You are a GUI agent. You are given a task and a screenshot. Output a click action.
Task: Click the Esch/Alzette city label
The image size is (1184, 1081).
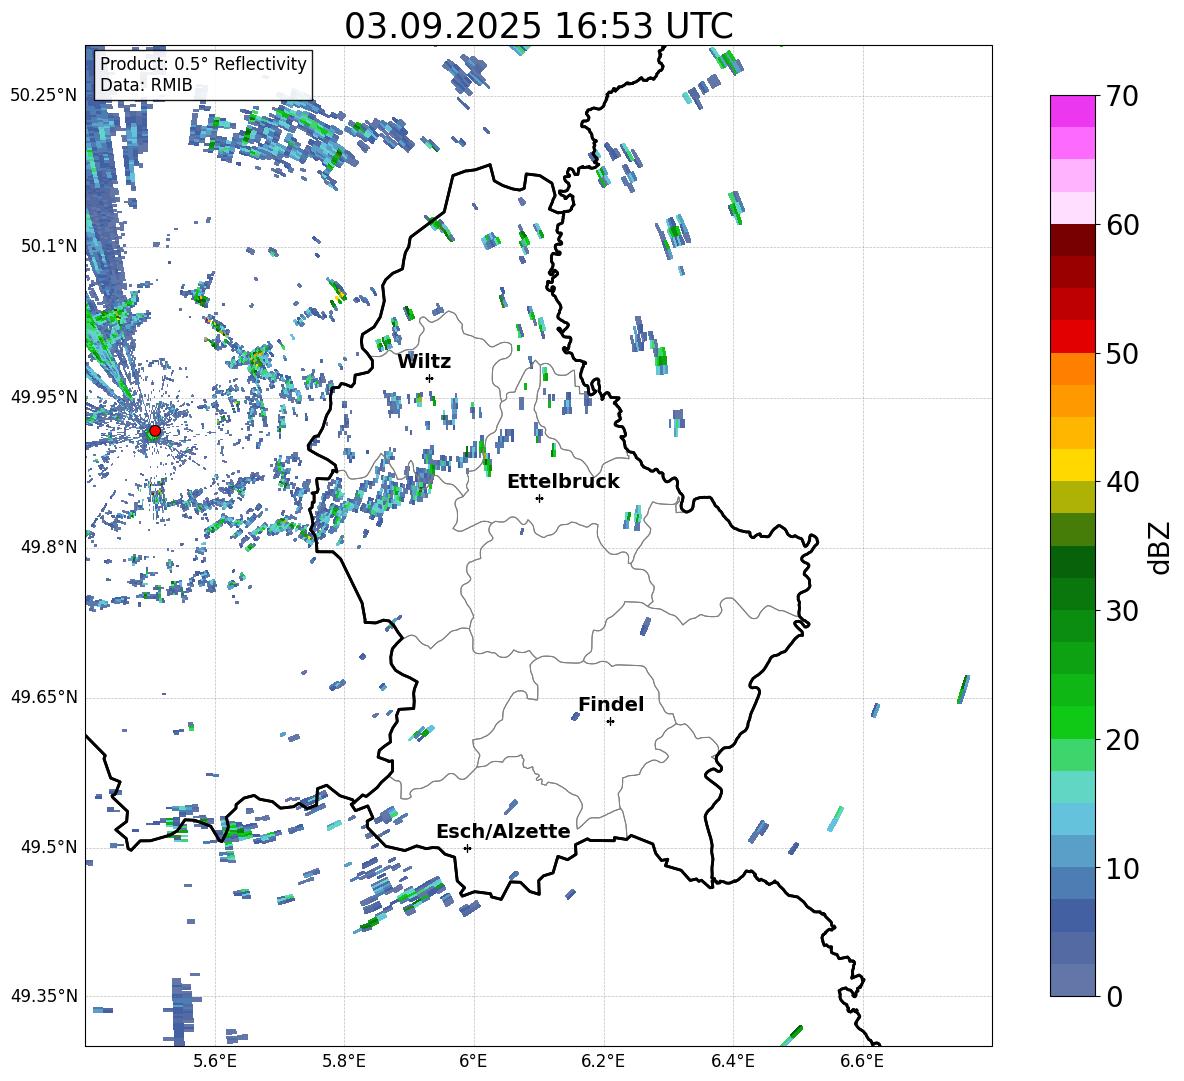coord(503,831)
